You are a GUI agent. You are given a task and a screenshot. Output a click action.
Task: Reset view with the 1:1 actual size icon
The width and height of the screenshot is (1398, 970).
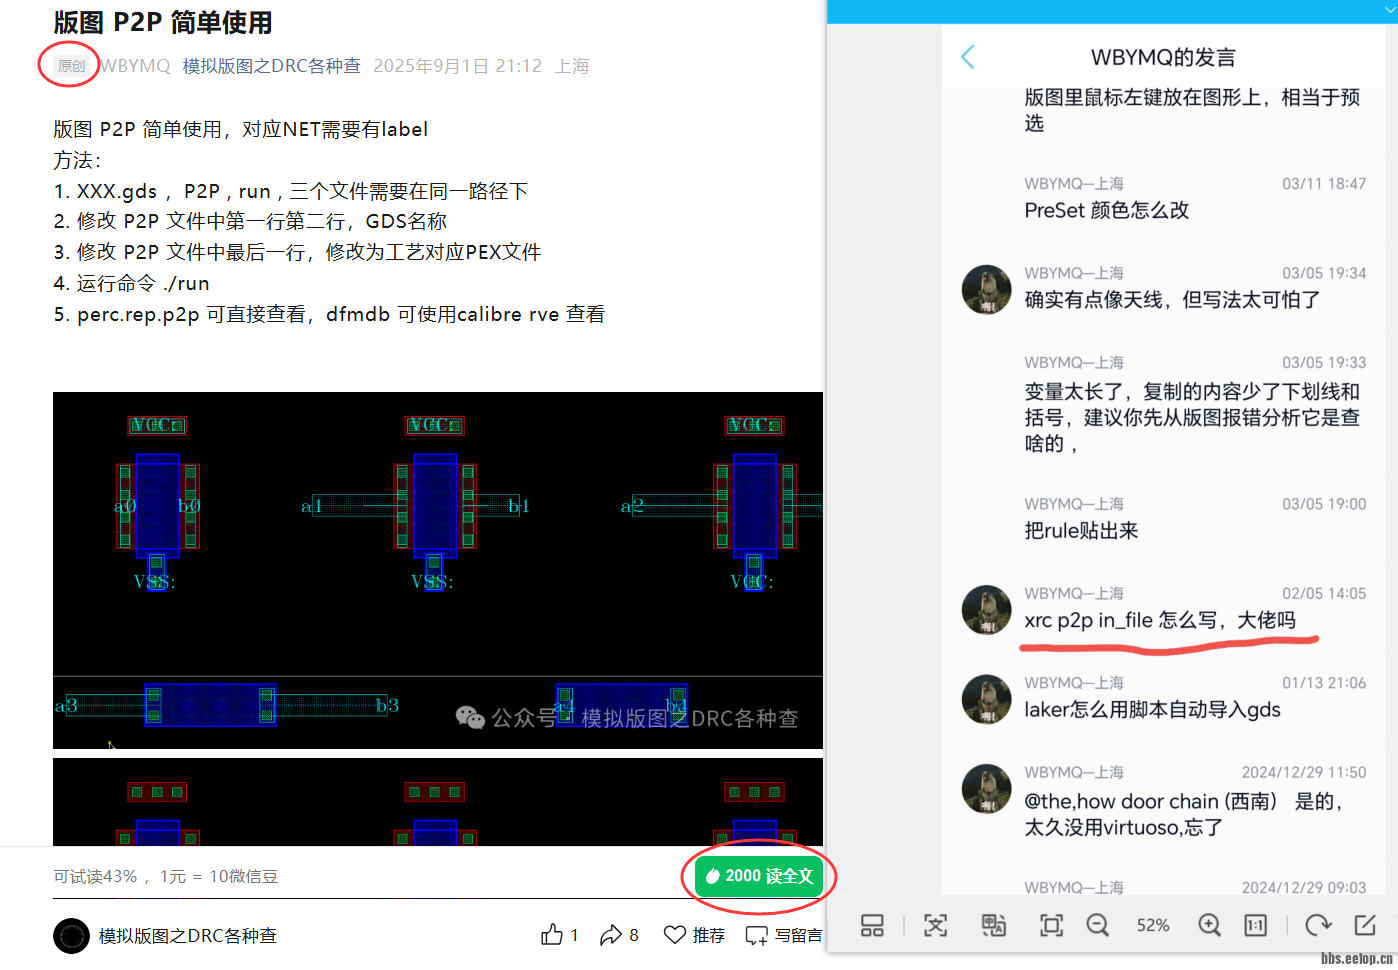[1255, 925]
